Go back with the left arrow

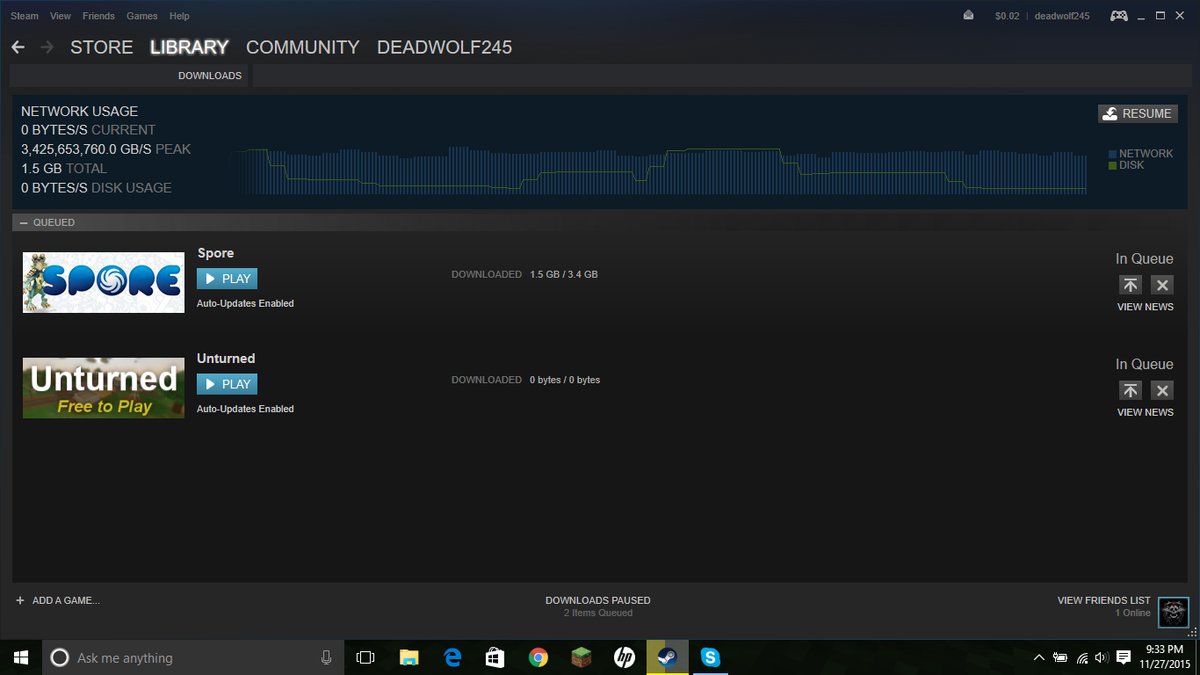(18, 47)
